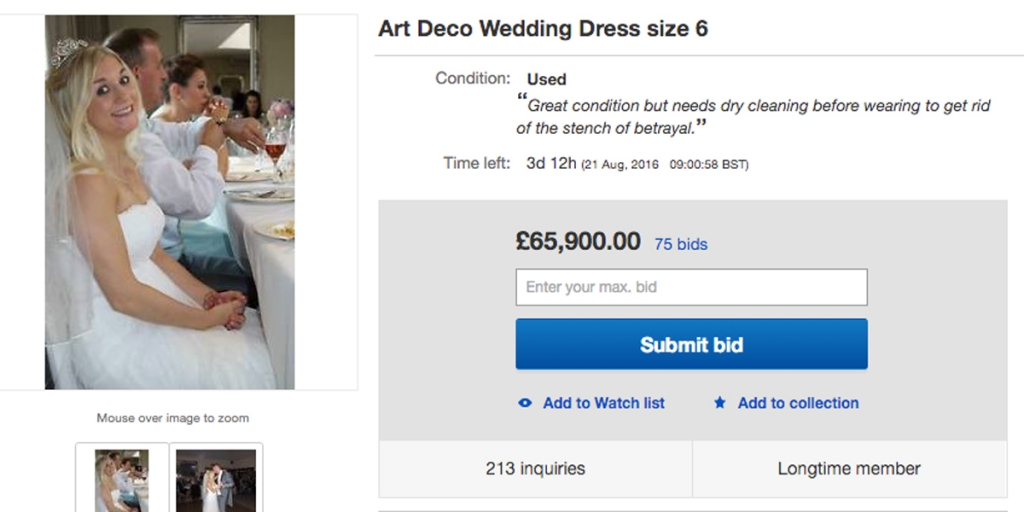1024x512 pixels.
Task: Click the 3d 12h time remaining
Action: click(x=551, y=163)
